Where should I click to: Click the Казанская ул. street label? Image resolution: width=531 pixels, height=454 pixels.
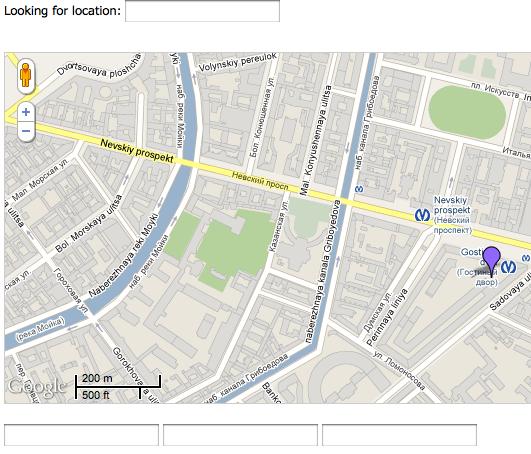pos(279,225)
